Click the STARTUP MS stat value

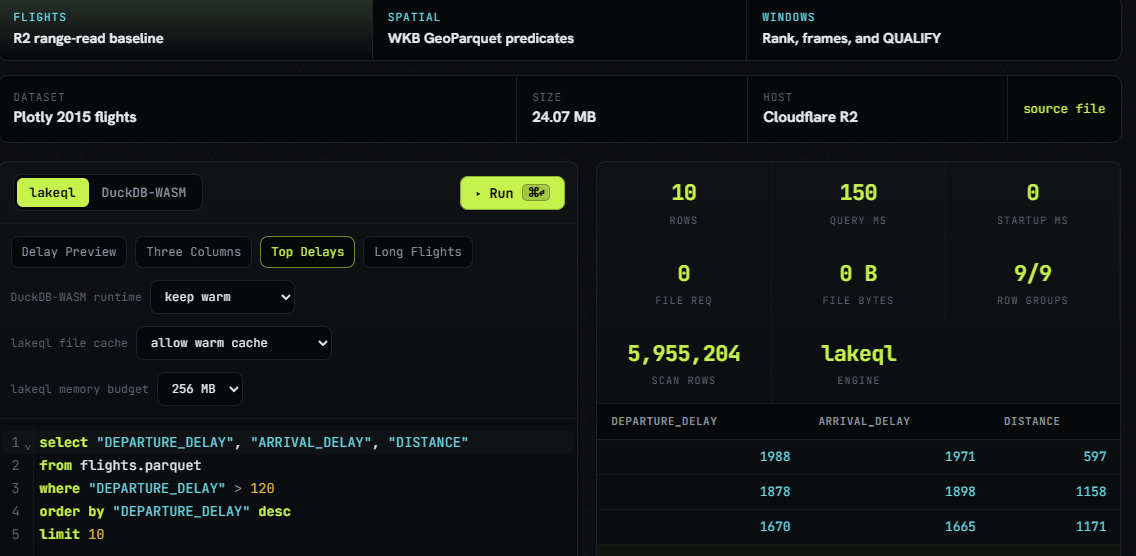pos(1033,193)
